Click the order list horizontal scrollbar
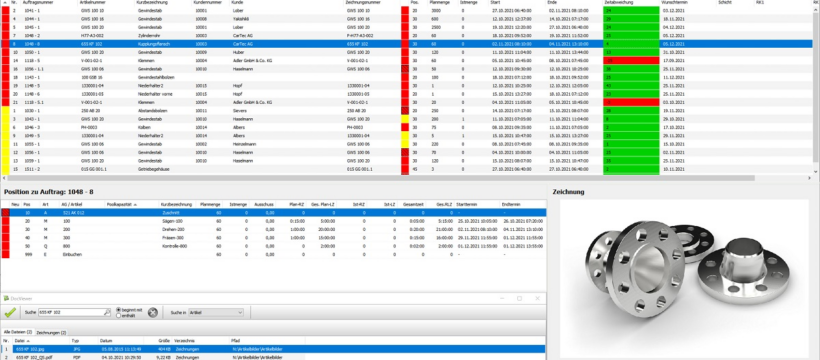The height and width of the screenshot is (360, 820). point(381,178)
